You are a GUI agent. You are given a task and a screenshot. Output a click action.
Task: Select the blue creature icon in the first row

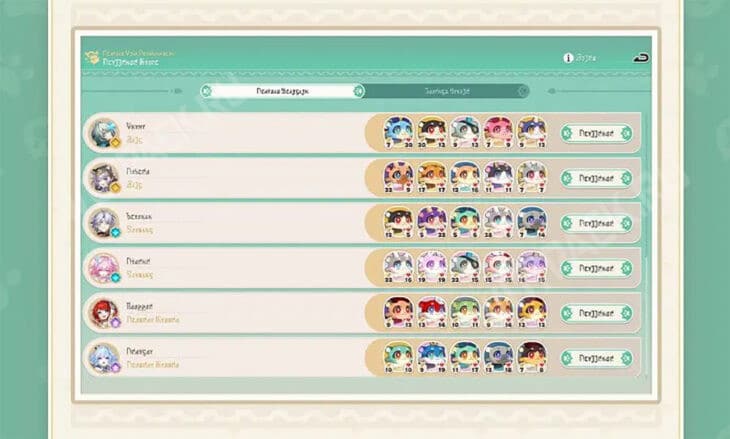coord(399,132)
